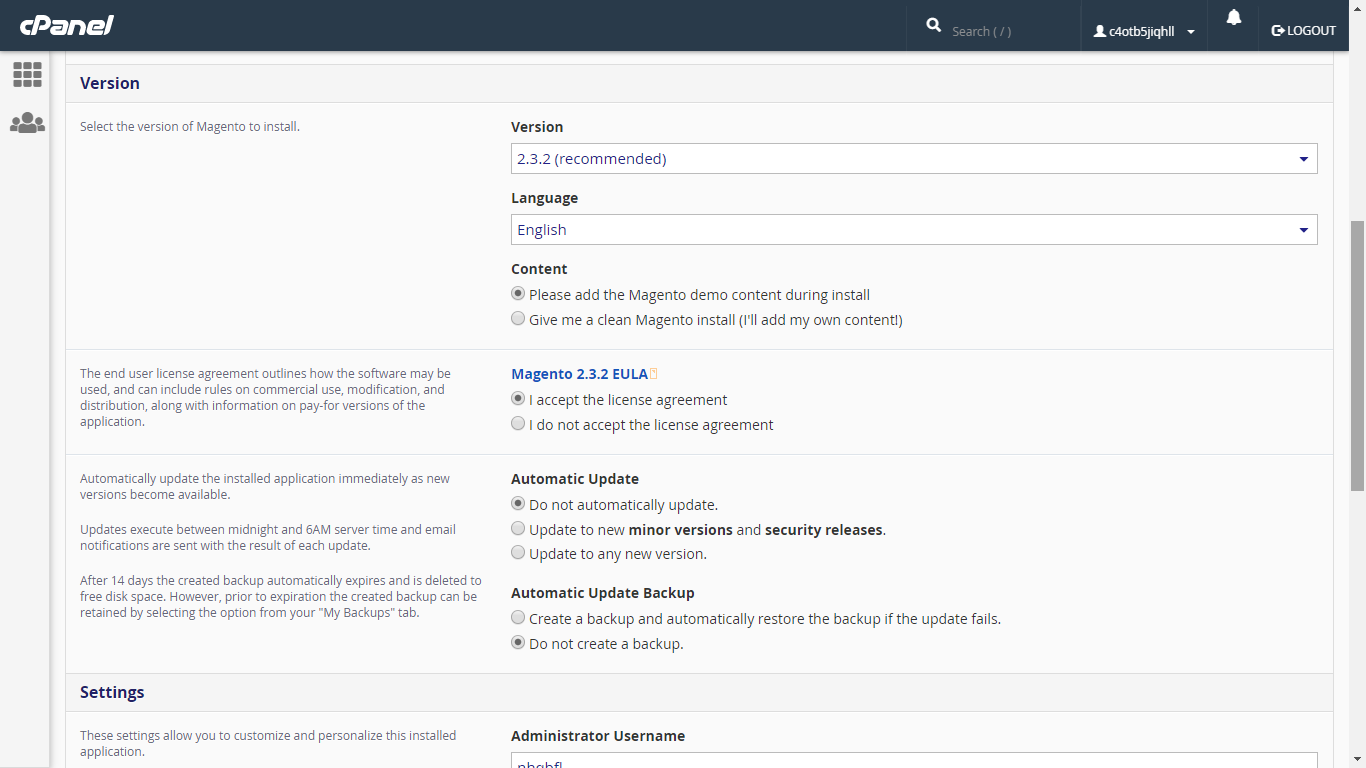Click the user account icon by c4otb5jiqhll
The width and height of the screenshot is (1366, 768).
pyautogui.click(x=1100, y=31)
